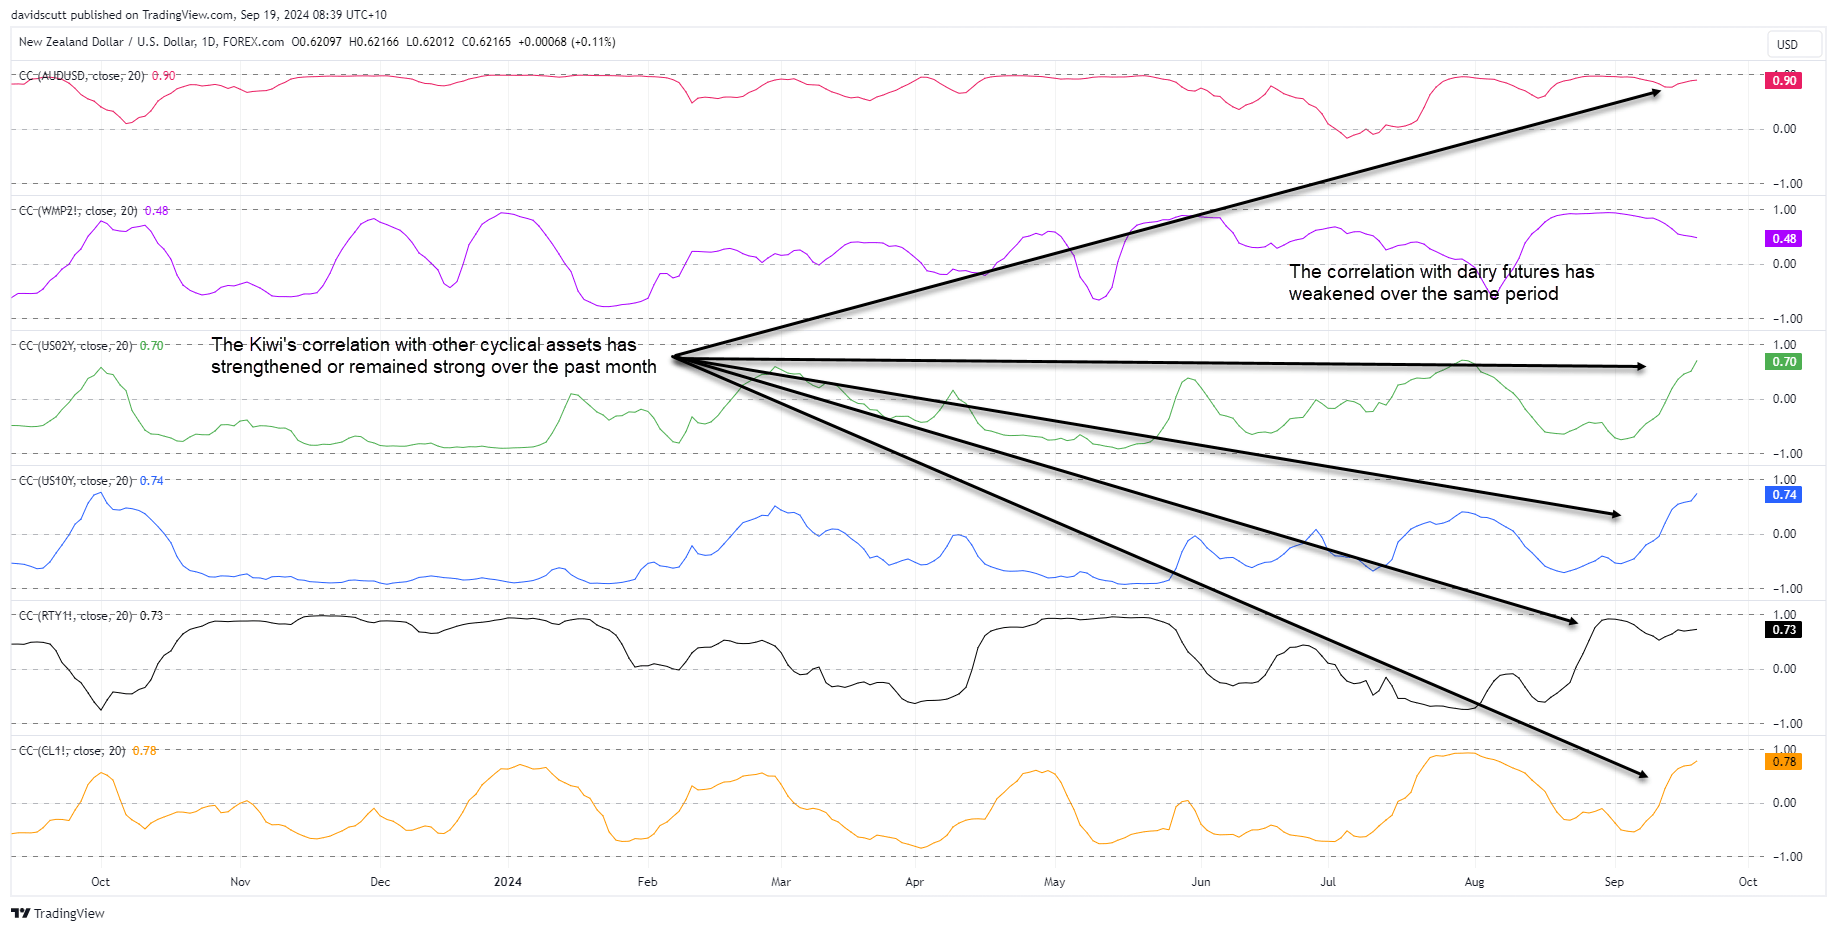The image size is (1836, 931).
Task: Click the dairy futures correlation text note
Action: 1441,283
